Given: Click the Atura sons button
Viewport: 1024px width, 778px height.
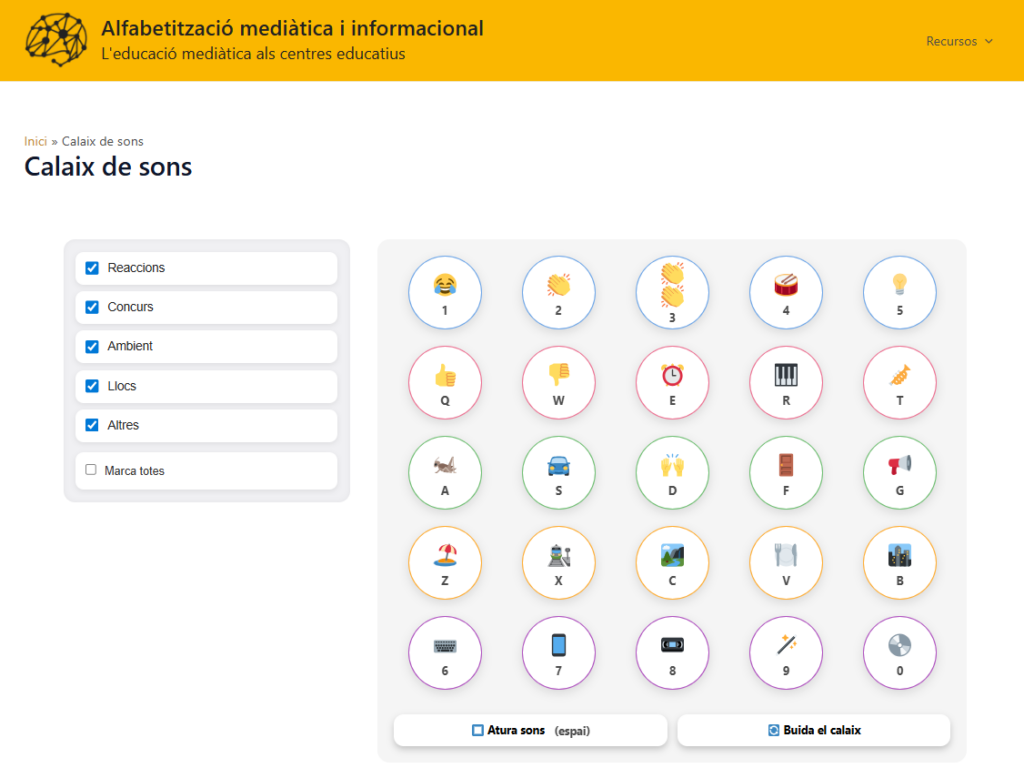Looking at the screenshot, I should click(530, 730).
